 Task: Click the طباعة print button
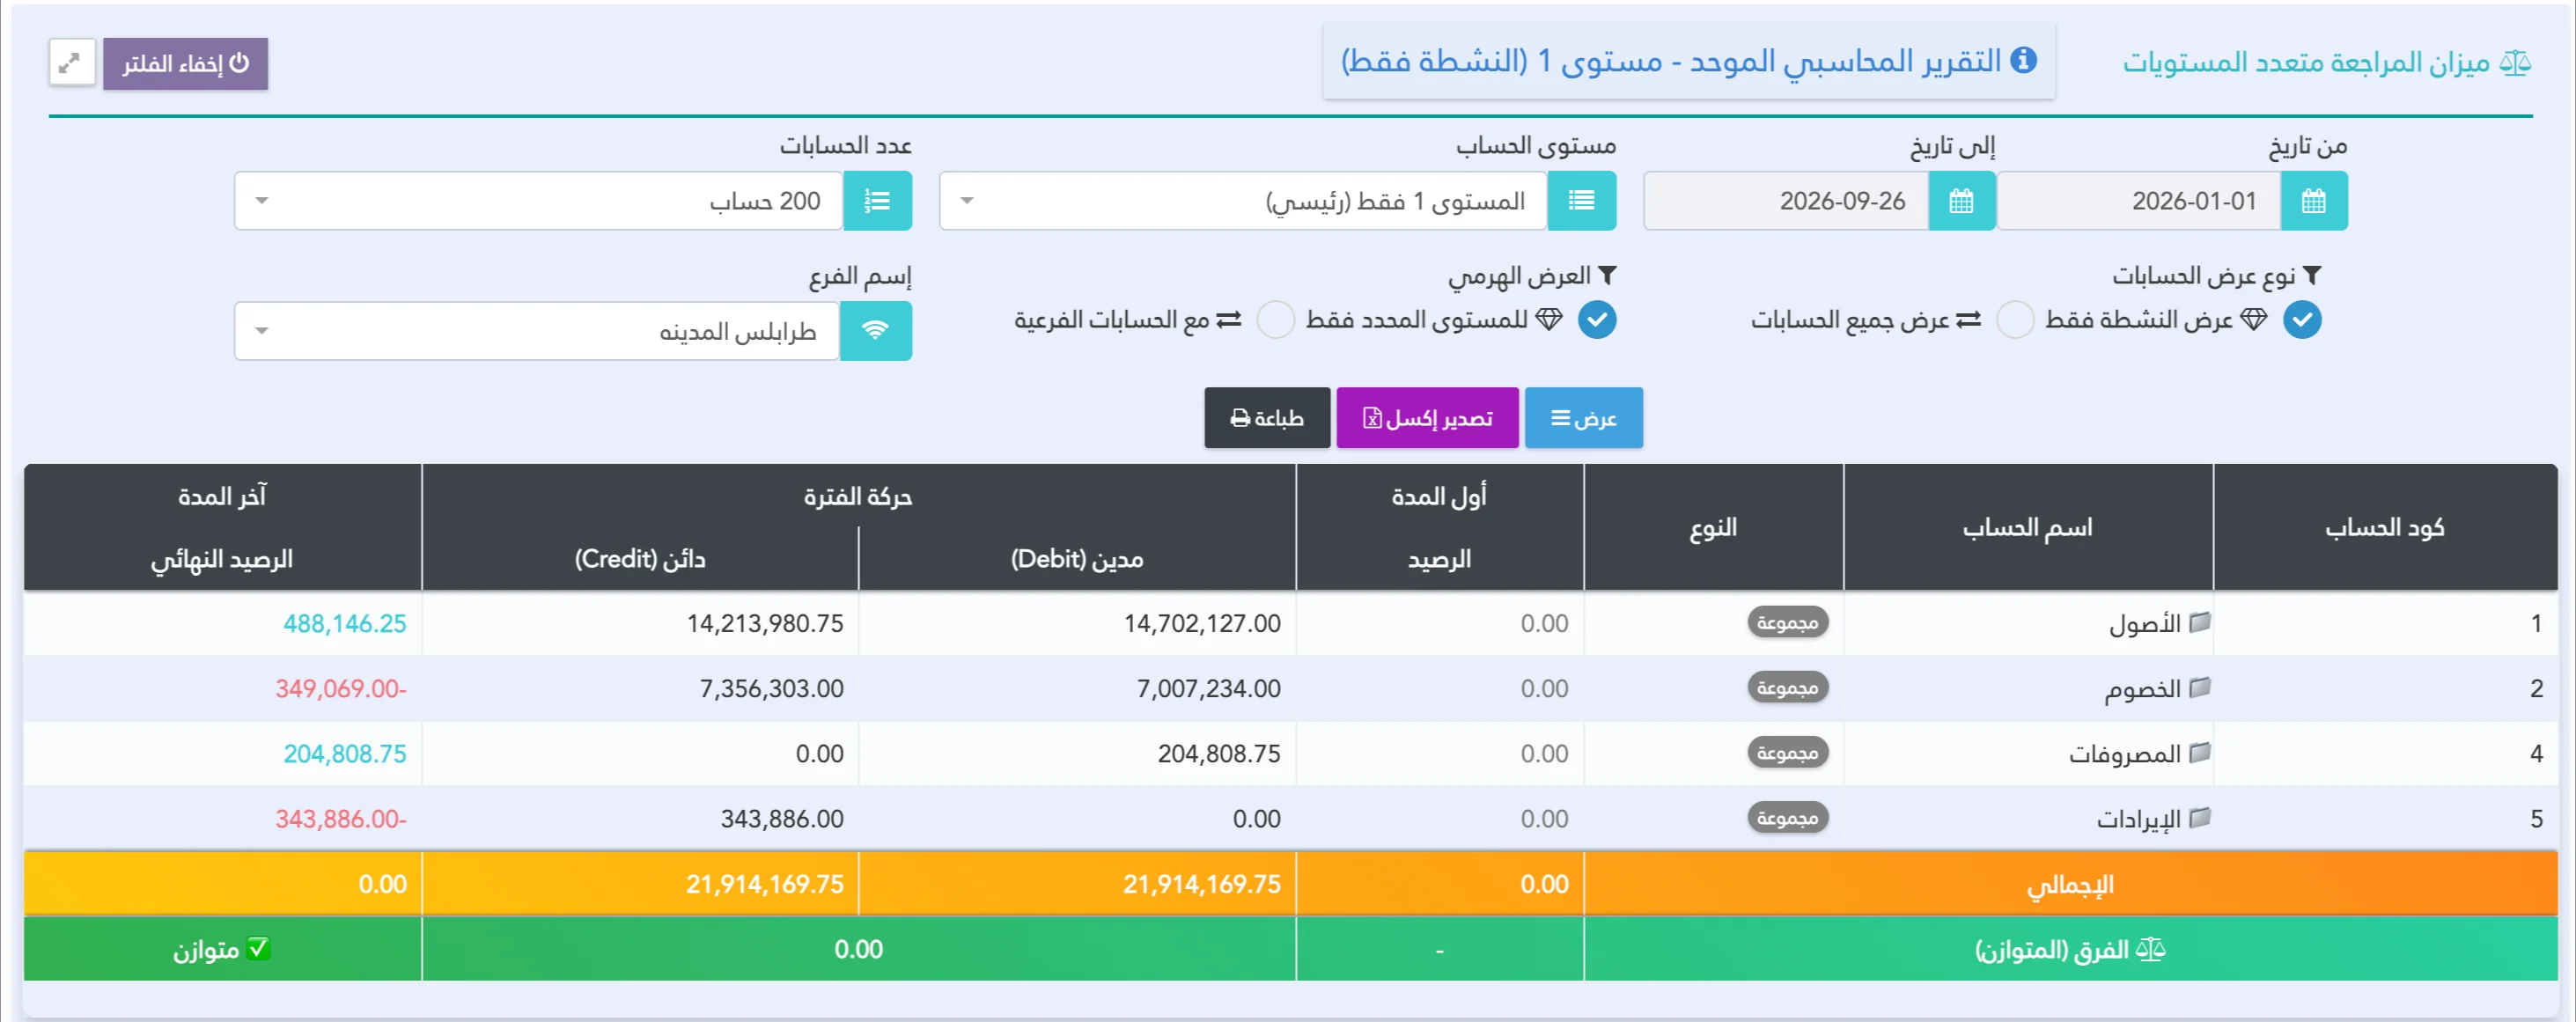point(1267,418)
